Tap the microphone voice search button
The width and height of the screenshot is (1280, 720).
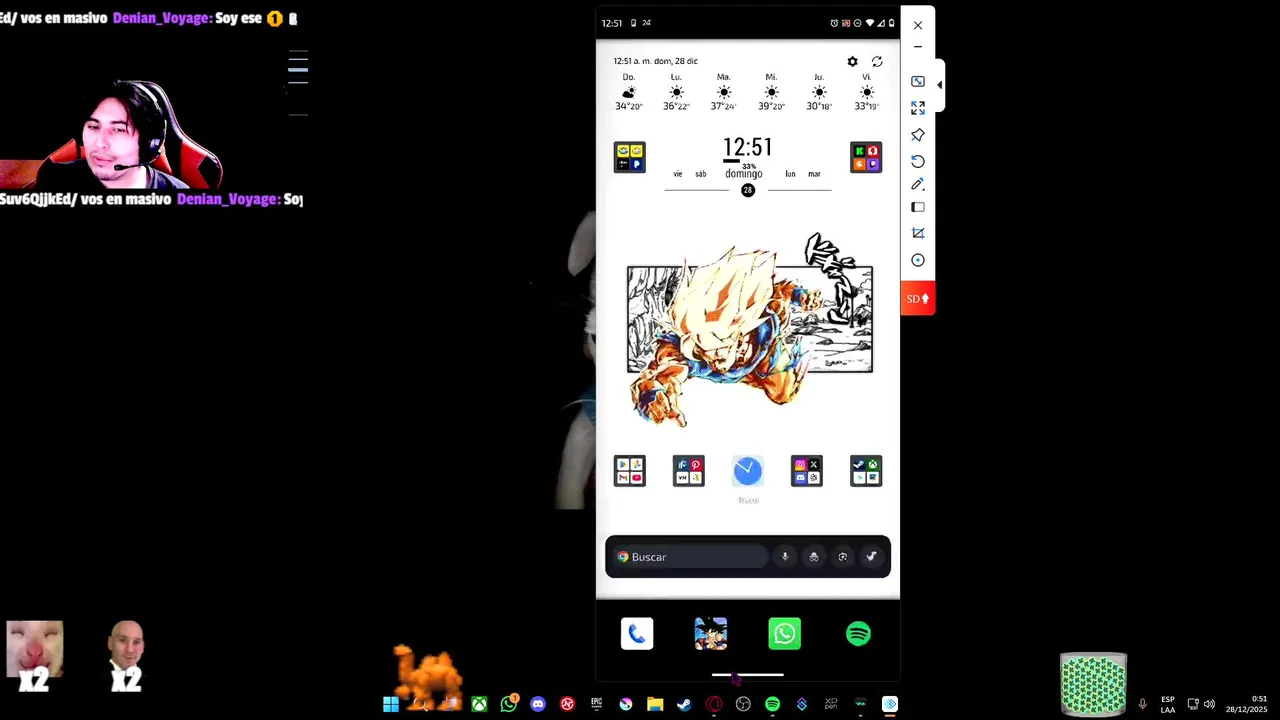[785, 557]
